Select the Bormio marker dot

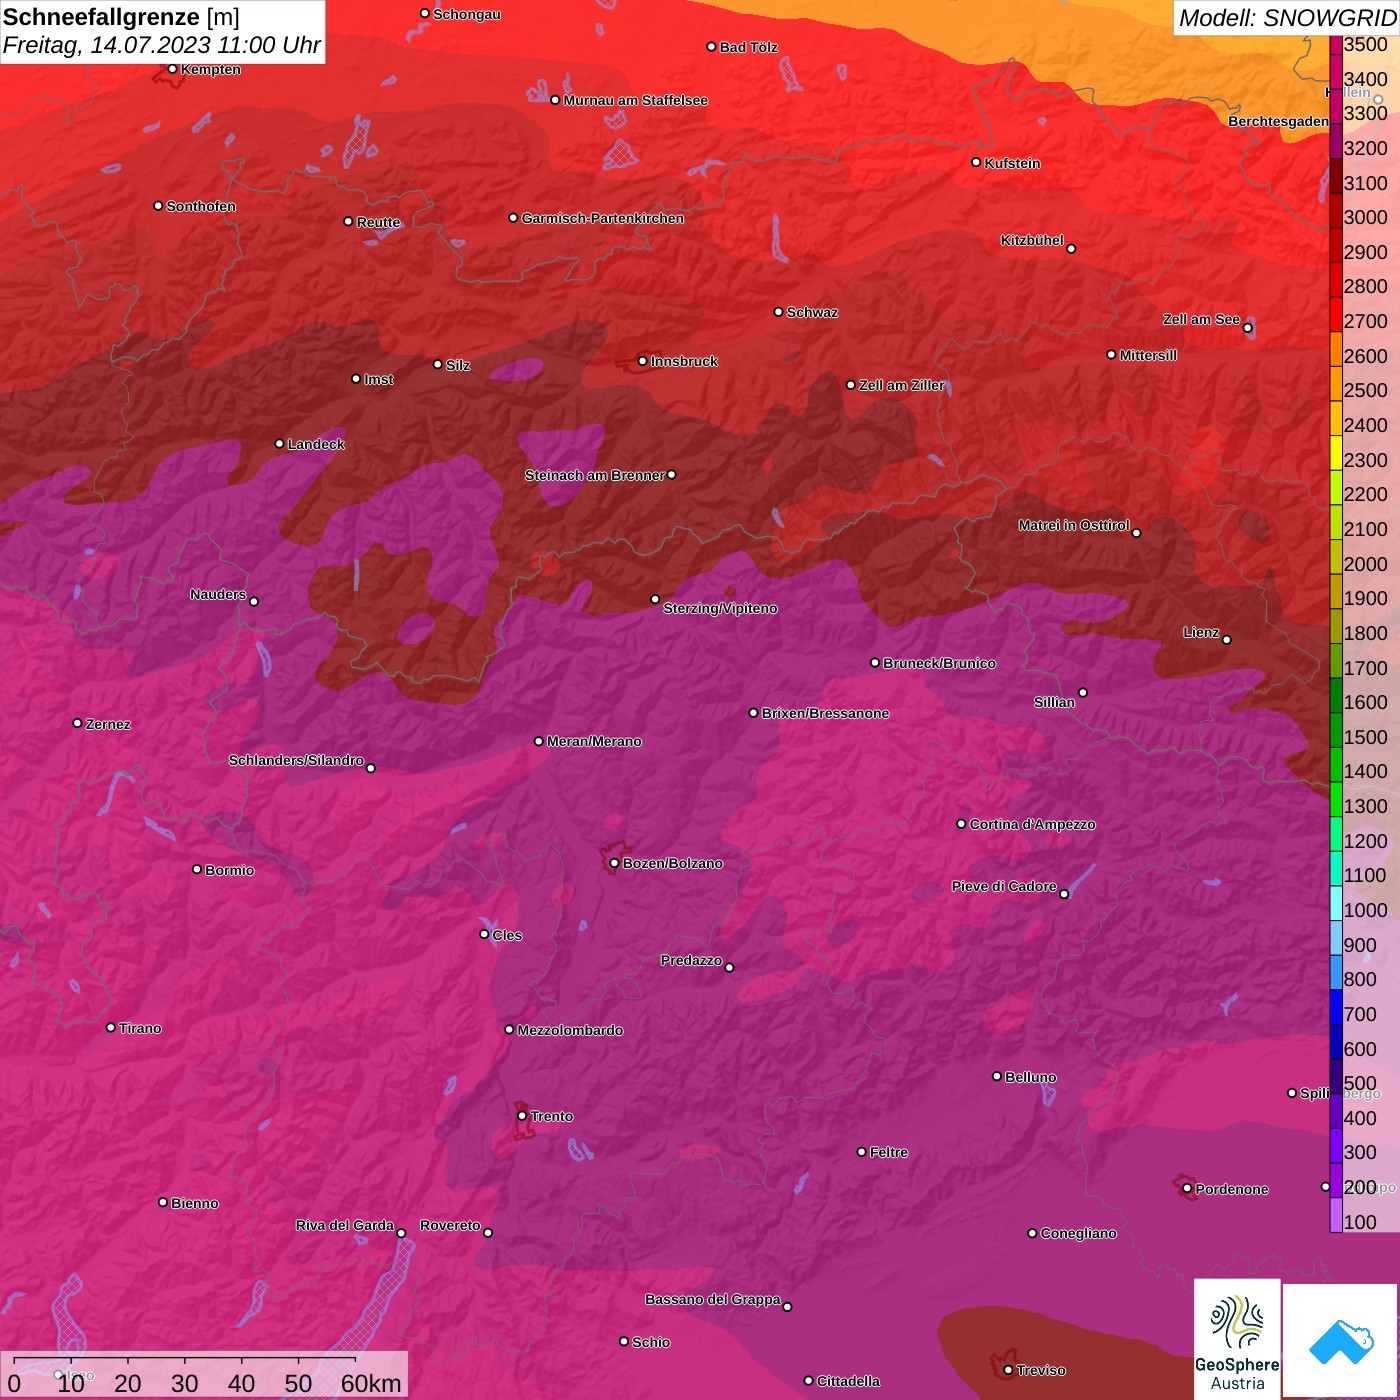pos(197,869)
